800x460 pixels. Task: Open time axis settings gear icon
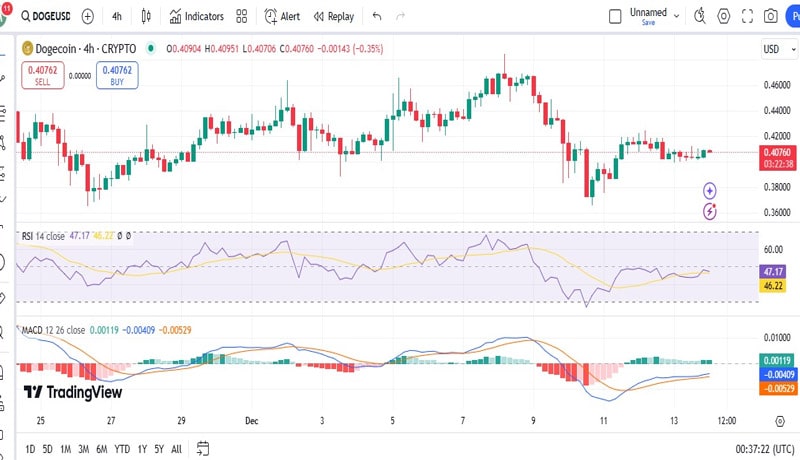point(780,421)
